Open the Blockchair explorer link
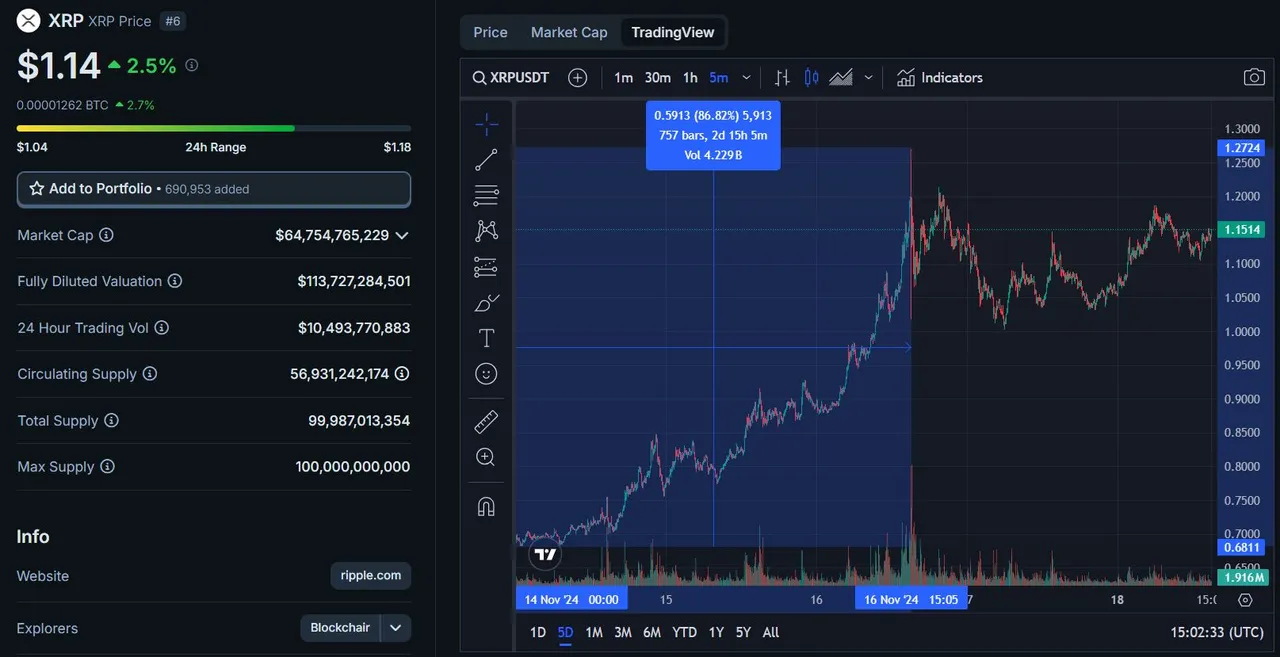 point(340,628)
